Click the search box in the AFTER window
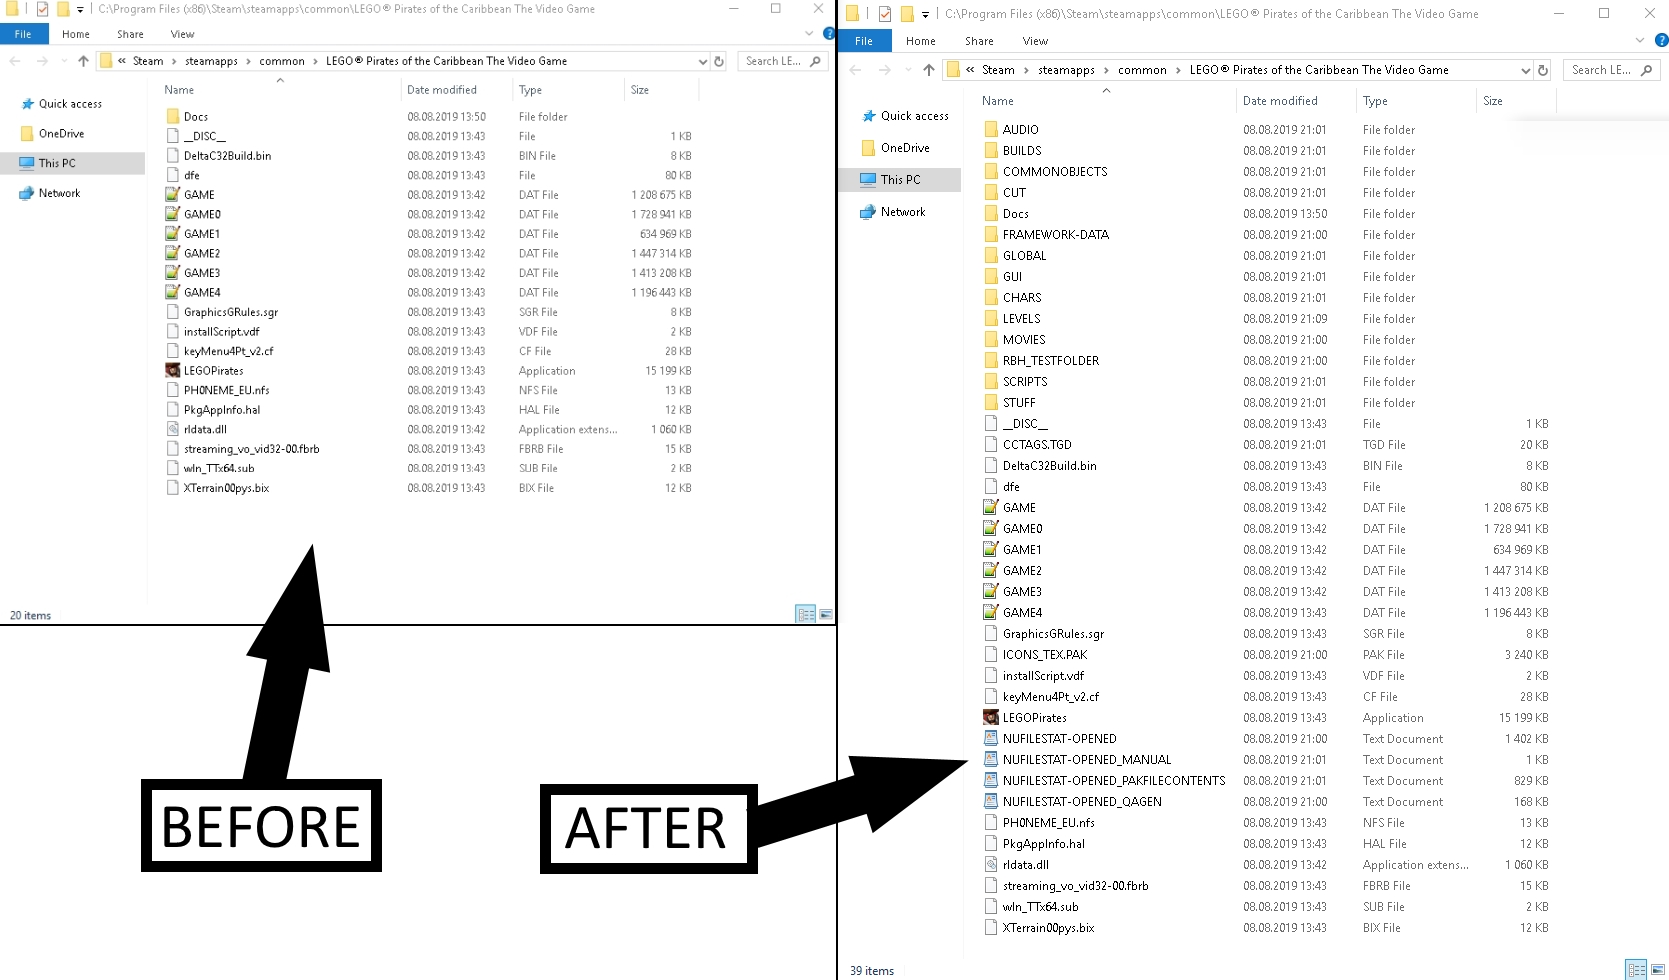1669x980 pixels. (1610, 70)
